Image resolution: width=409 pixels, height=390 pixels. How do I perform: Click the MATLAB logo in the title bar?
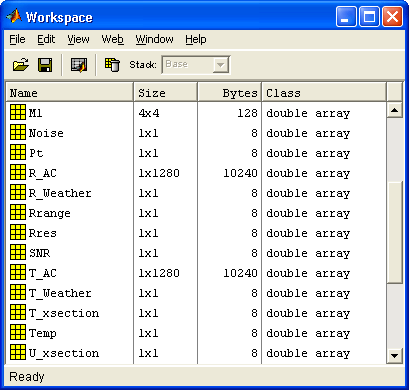tap(14, 16)
